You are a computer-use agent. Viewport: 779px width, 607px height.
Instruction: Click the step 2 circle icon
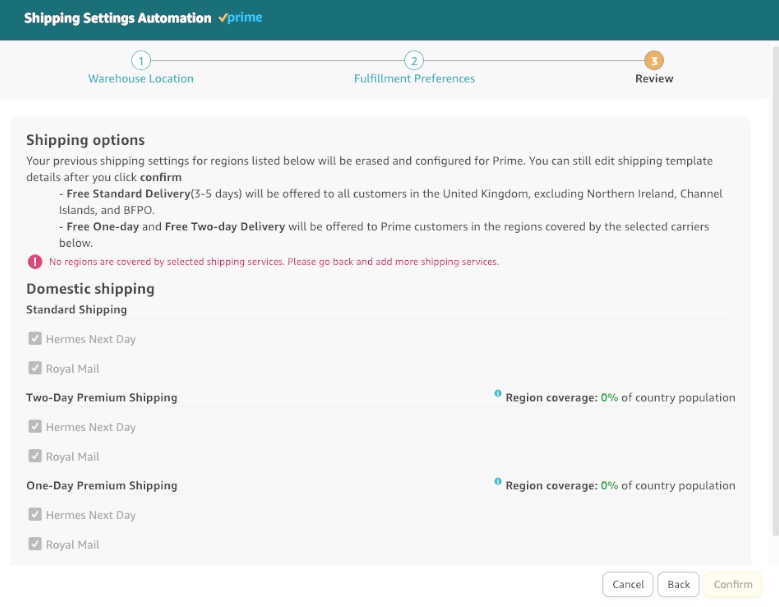pos(414,60)
